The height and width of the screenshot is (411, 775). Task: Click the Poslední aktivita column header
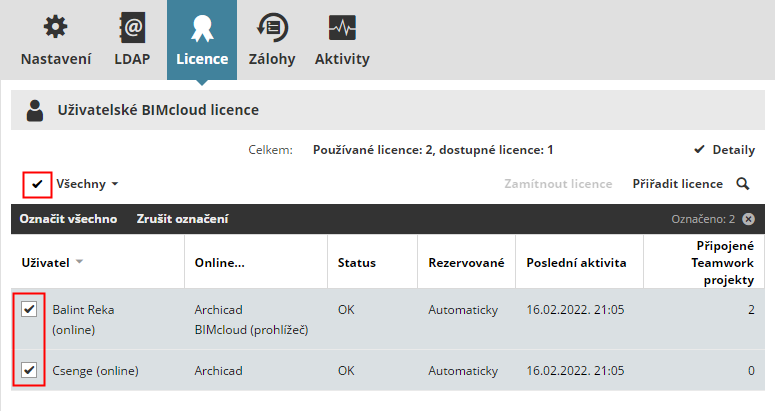[x=576, y=263]
